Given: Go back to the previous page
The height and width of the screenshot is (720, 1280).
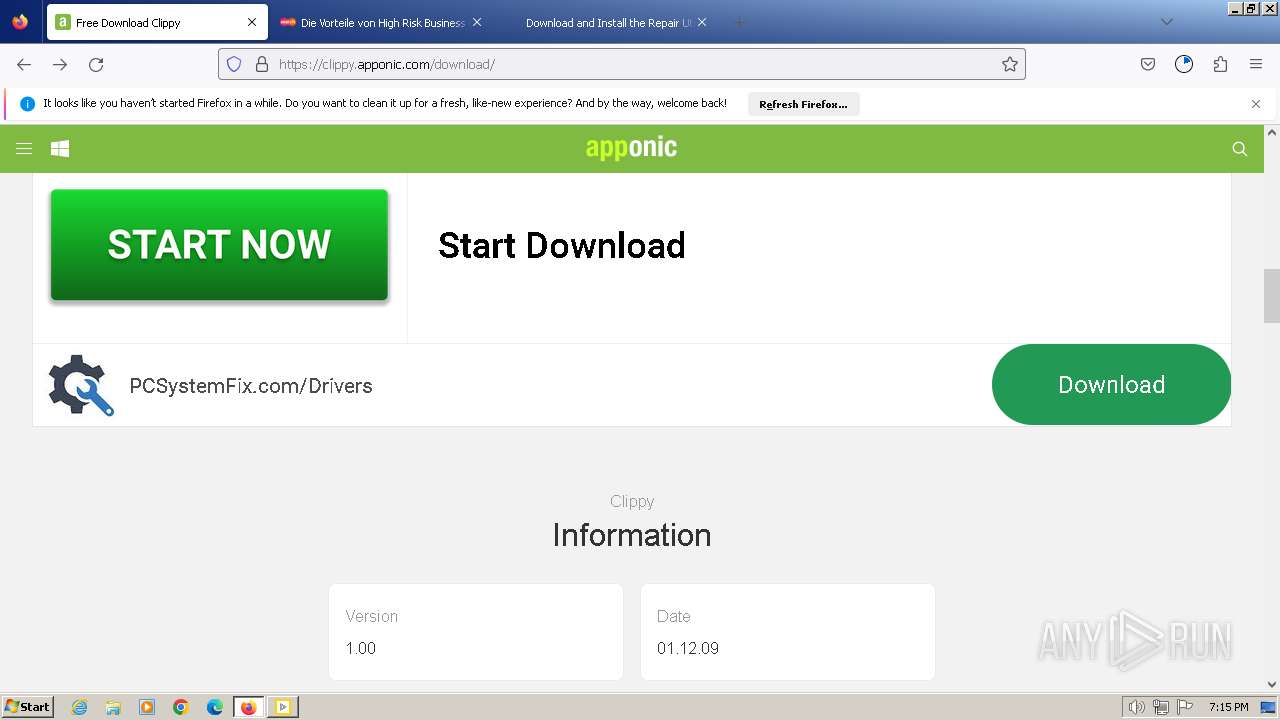Looking at the screenshot, I should [x=24, y=64].
